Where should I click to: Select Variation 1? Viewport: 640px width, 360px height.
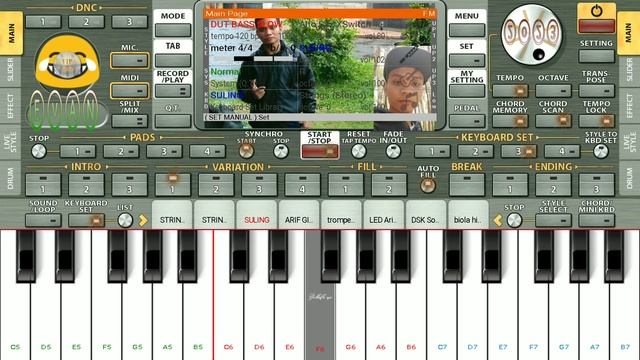[x=173, y=185]
